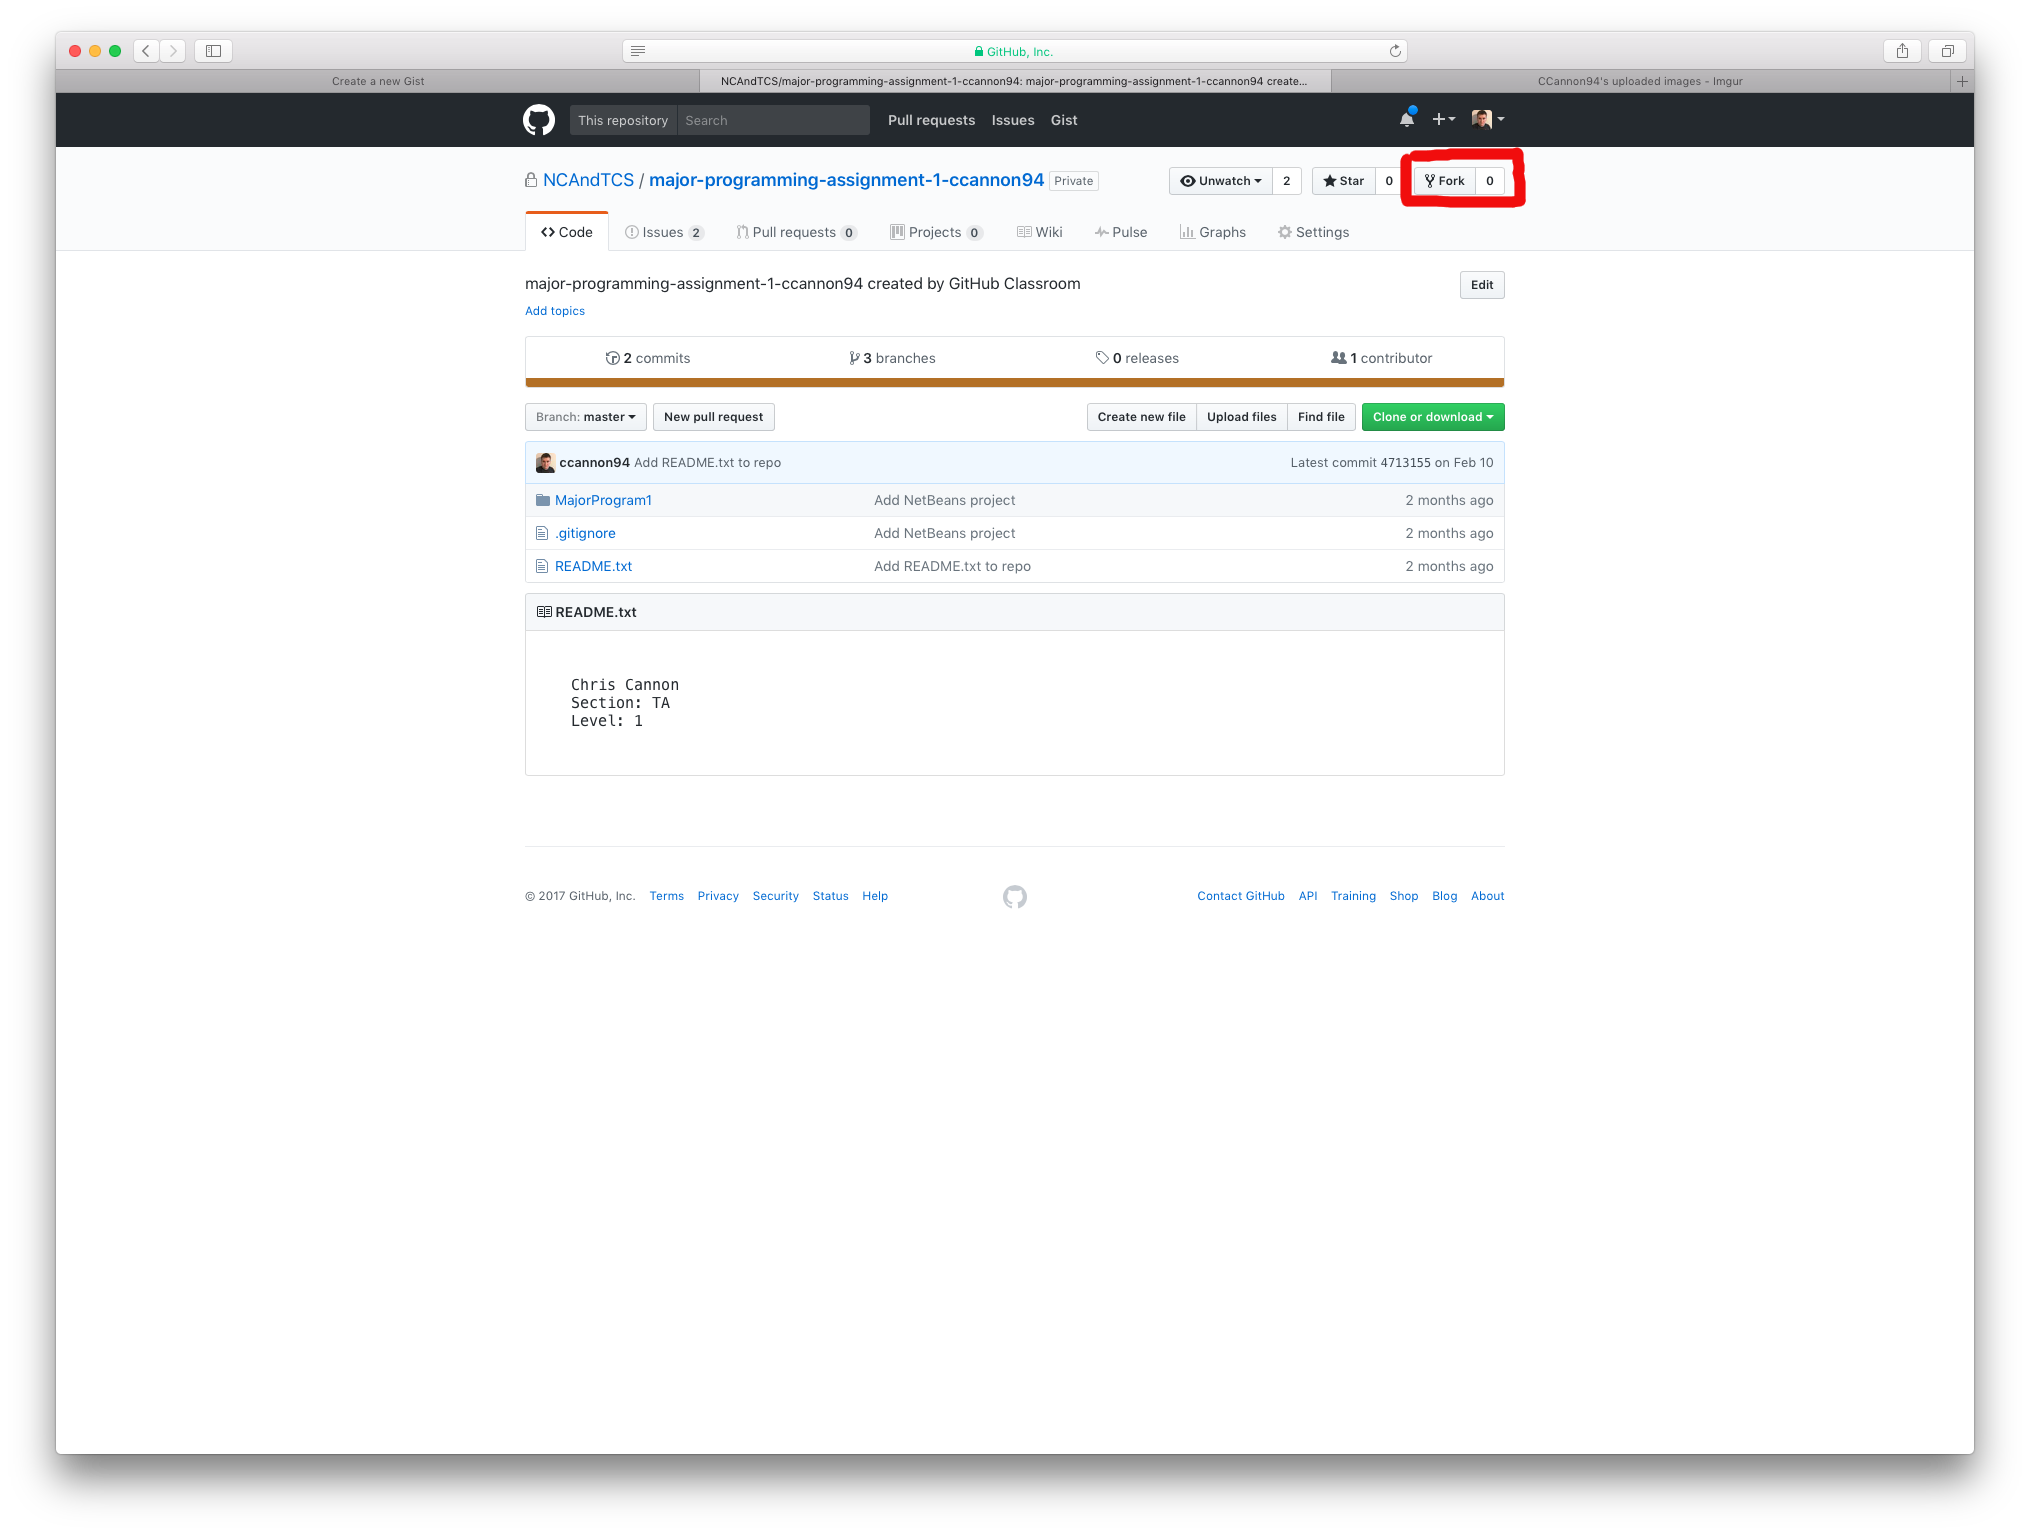Open the Branch: master dropdown
The image size is (2030, 1534).
point(585,417)
